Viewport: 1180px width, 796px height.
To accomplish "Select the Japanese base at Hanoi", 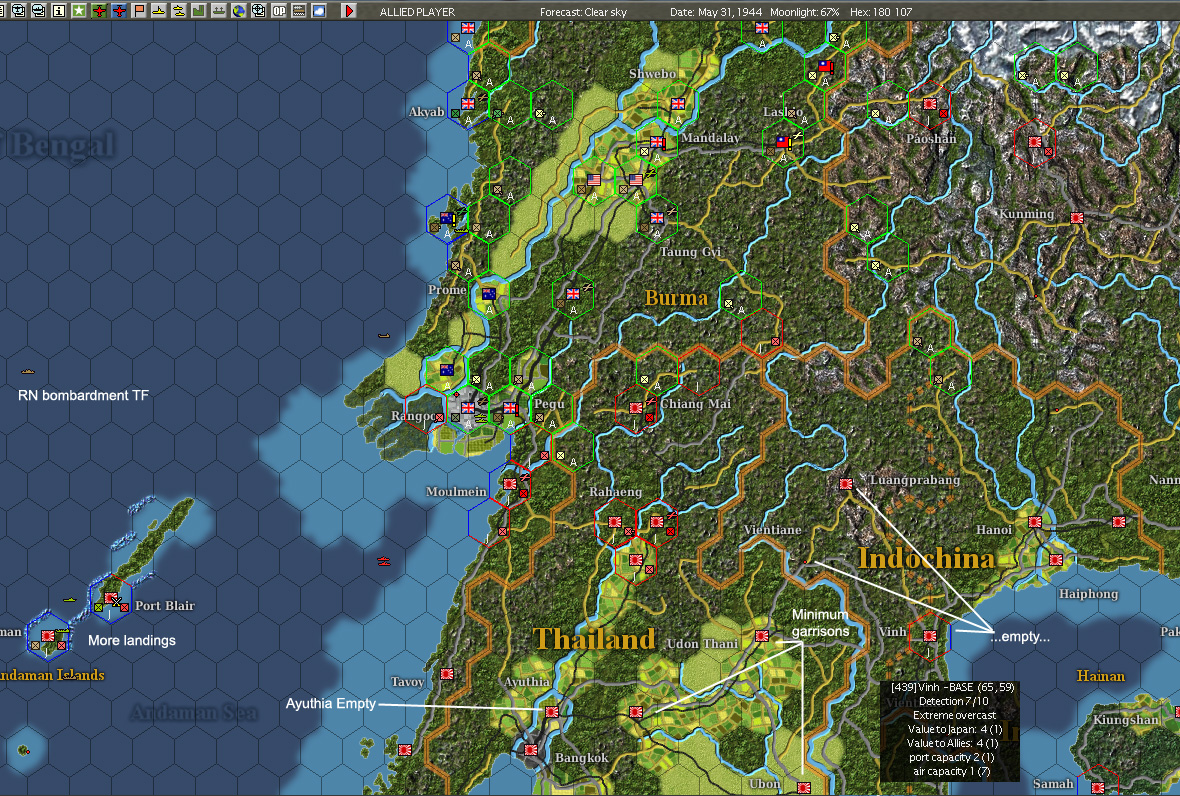I will coord(1036,521).
